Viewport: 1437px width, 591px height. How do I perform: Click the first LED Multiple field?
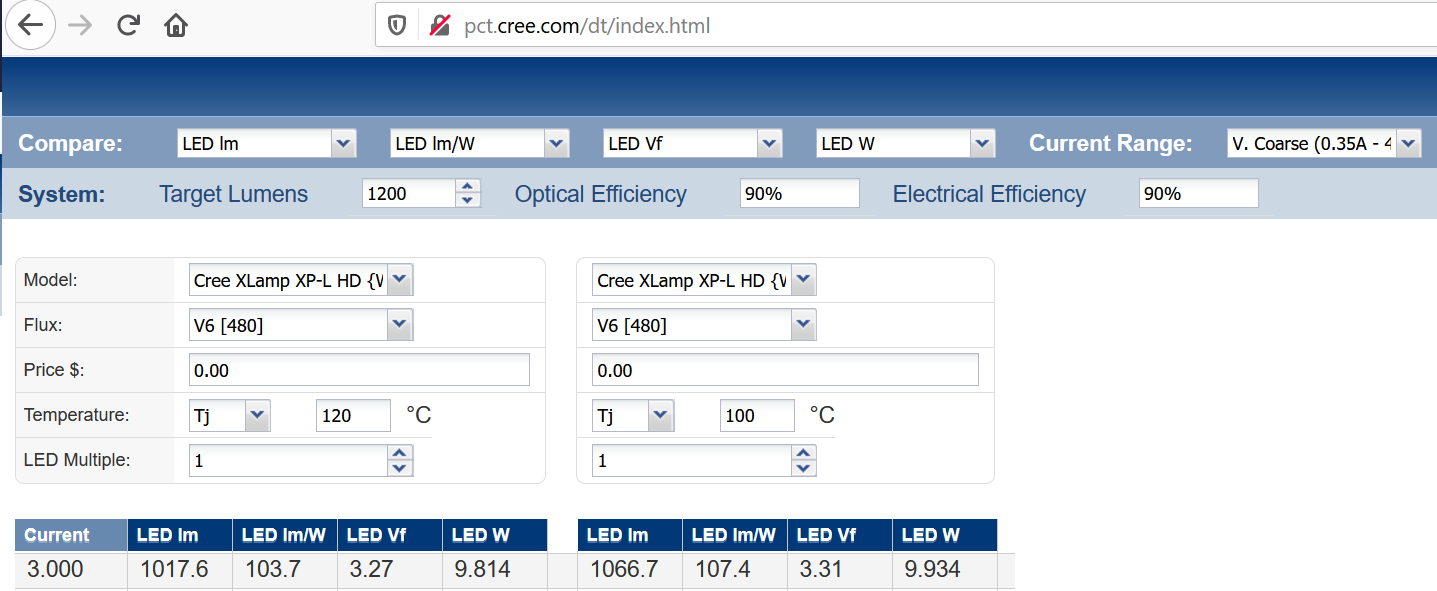[288, 461]
